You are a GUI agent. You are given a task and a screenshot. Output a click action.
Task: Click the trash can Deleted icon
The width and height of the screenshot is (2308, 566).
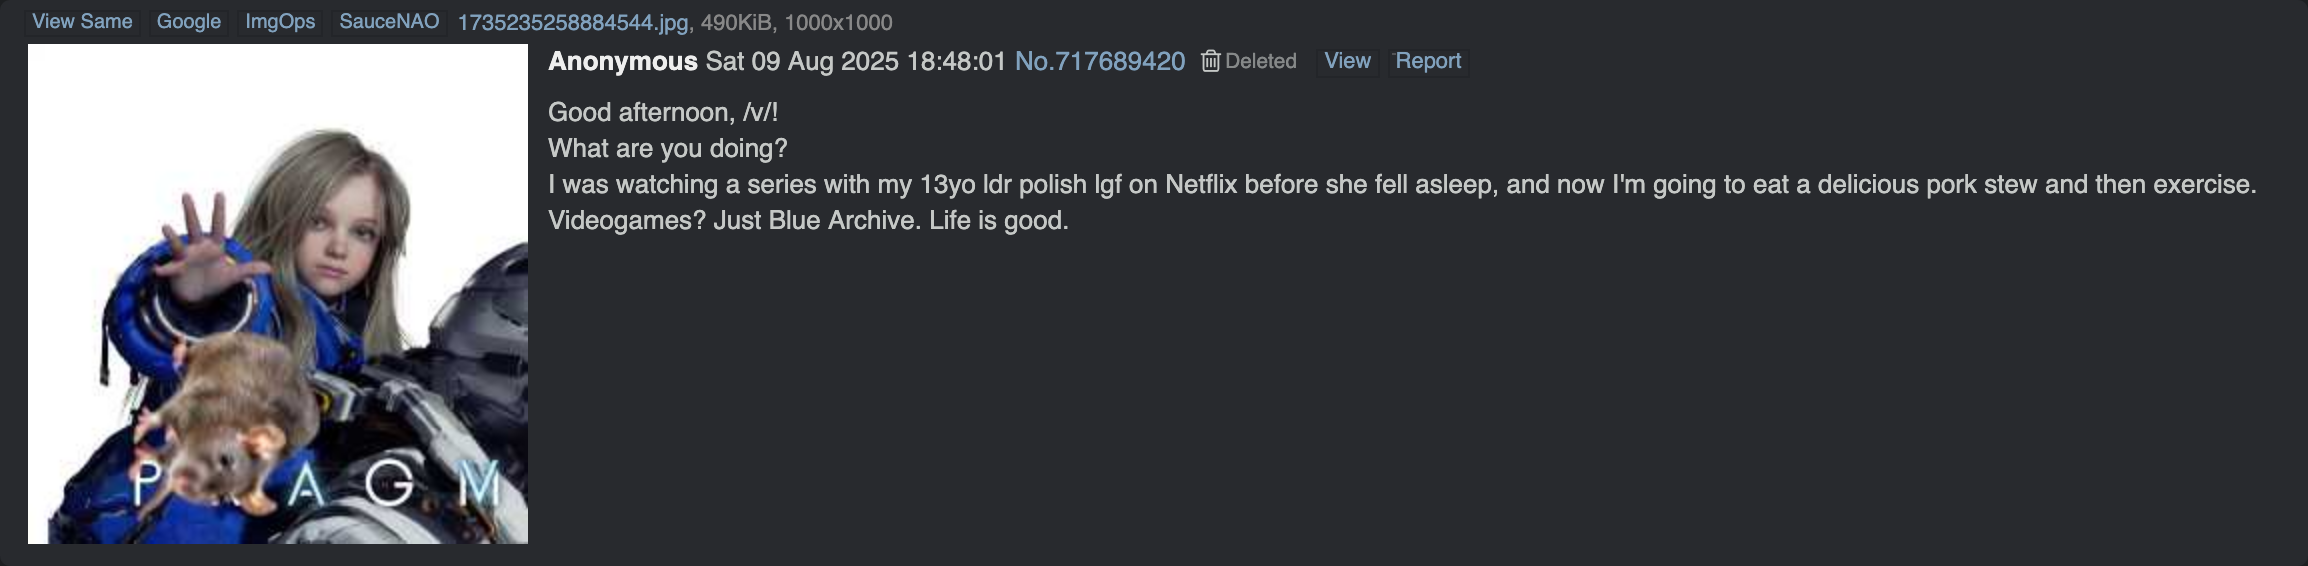1210,62
